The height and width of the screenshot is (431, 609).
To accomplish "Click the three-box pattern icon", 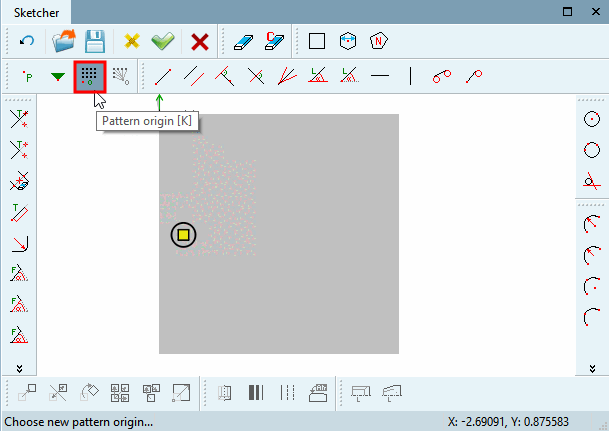I will (151, 393).
